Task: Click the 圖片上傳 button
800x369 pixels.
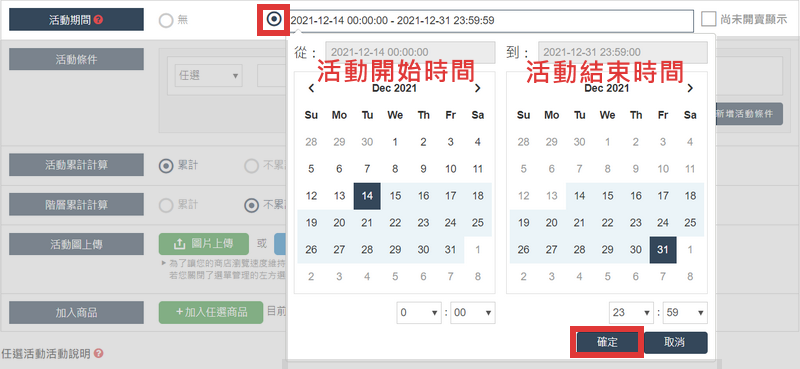Action: [204, 244]
